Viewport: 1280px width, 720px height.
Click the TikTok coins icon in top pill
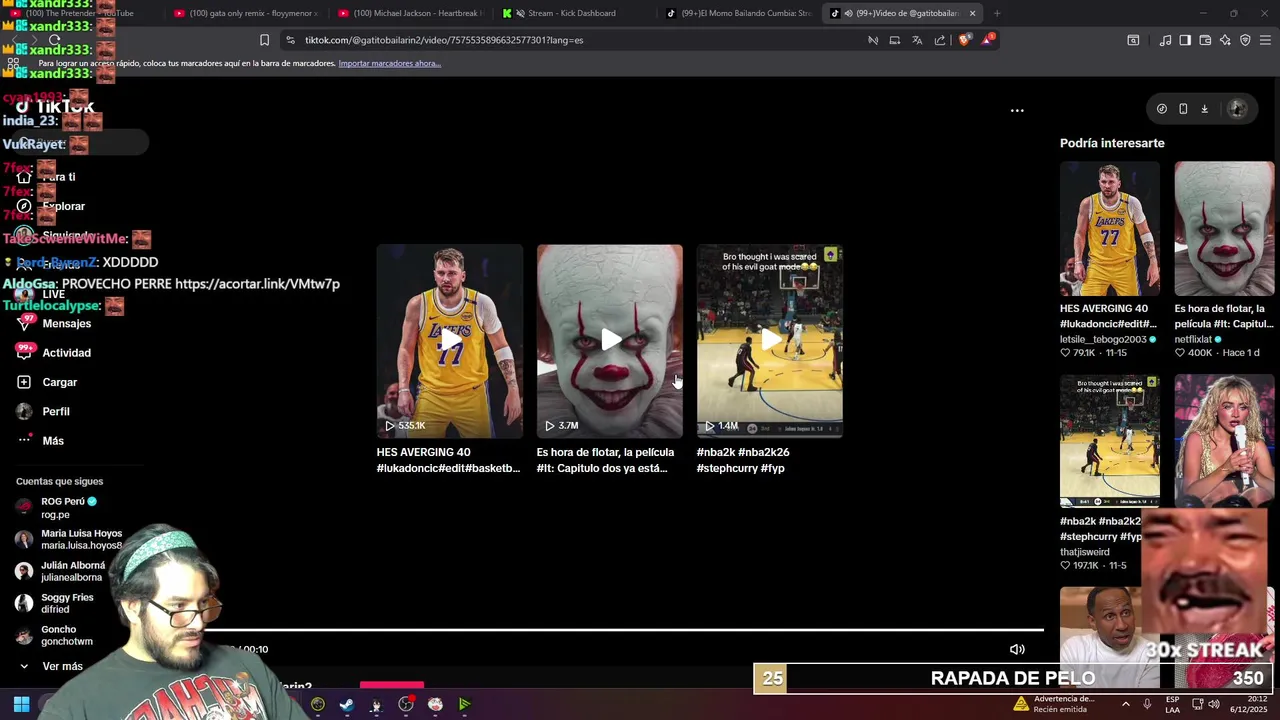click(x=1161, y=109)
